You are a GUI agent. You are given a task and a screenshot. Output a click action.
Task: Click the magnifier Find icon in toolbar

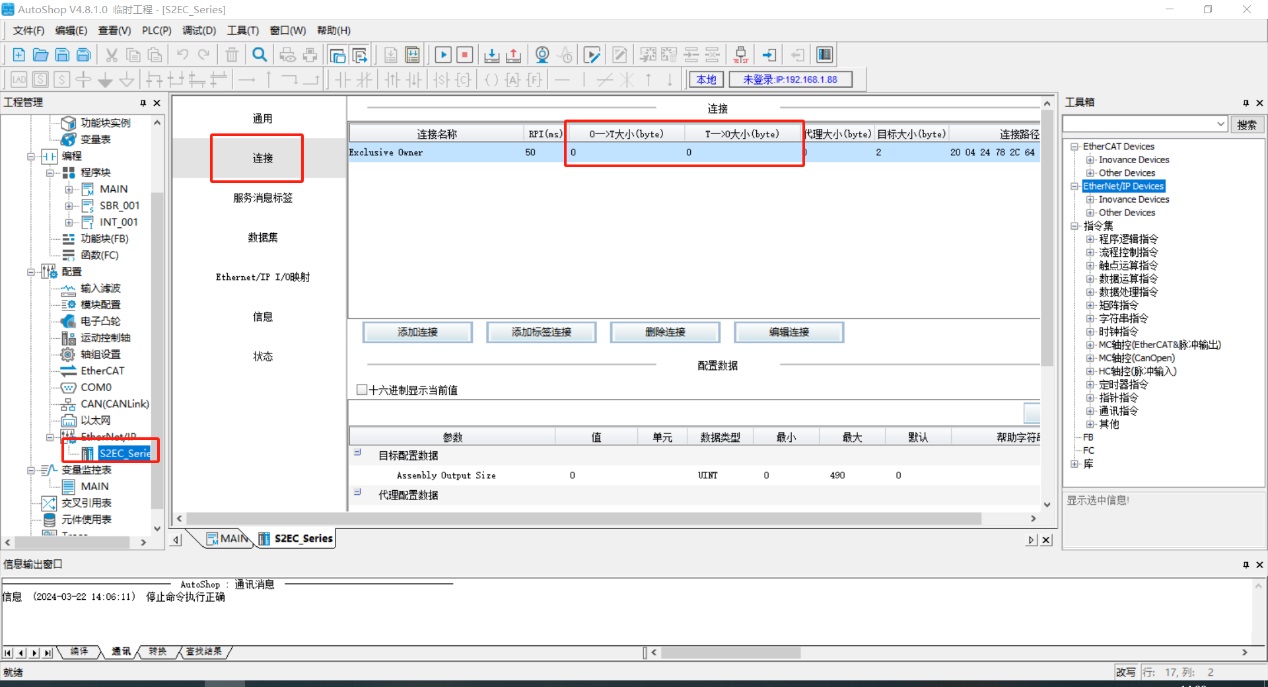(x=259, y=55)
